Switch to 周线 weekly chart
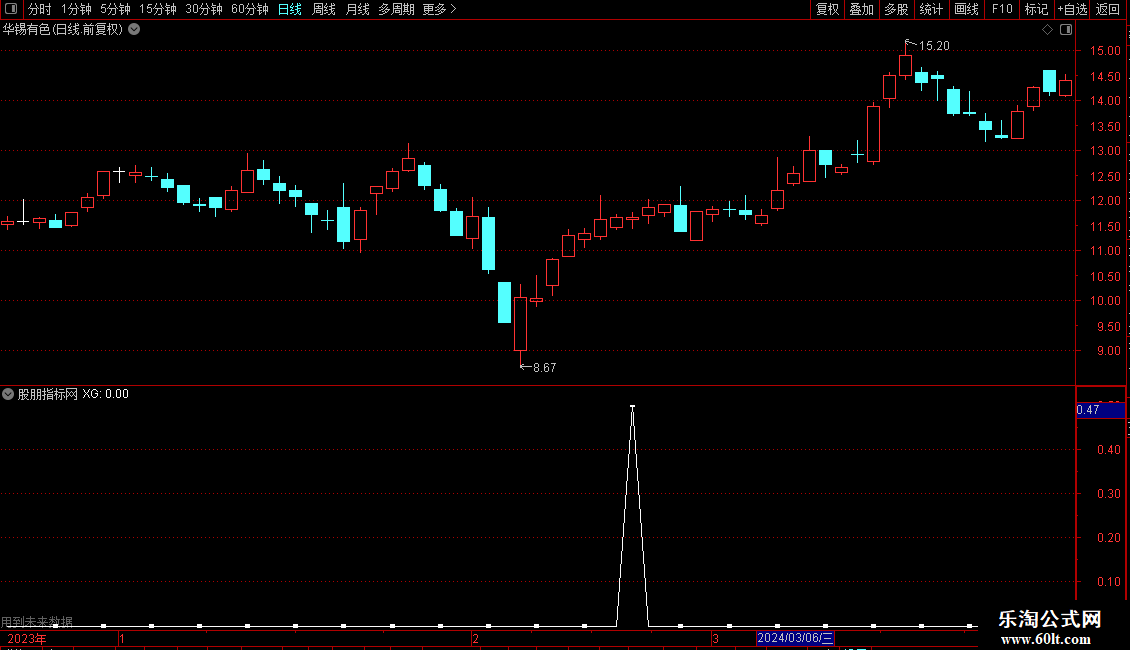 (324, 9)
